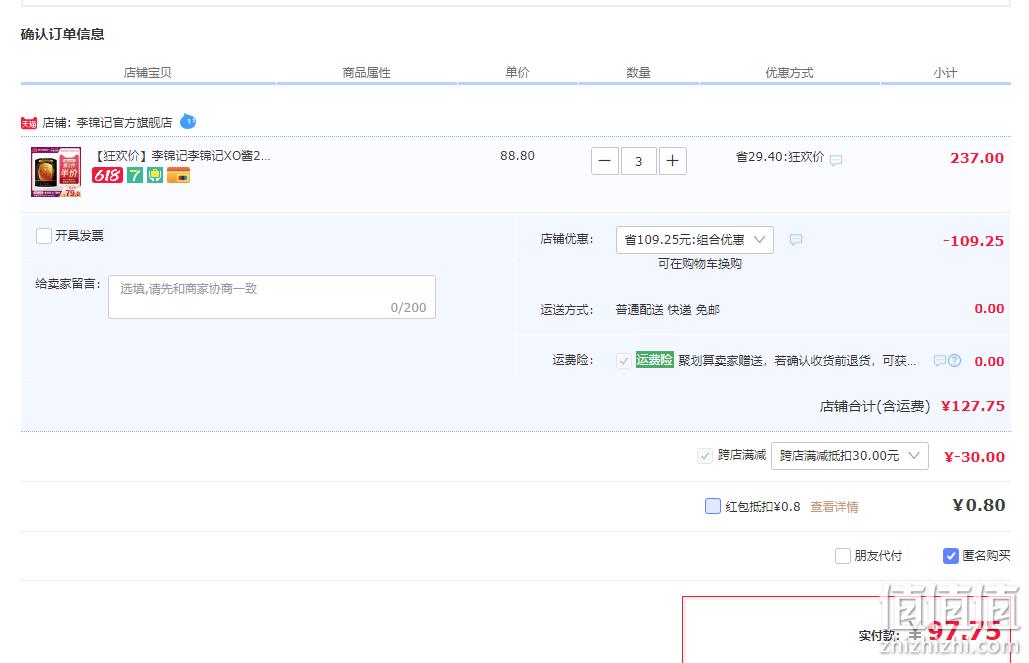
Task: Toggle the 跨店满减 checkbox
Action: tap(705, 456)
